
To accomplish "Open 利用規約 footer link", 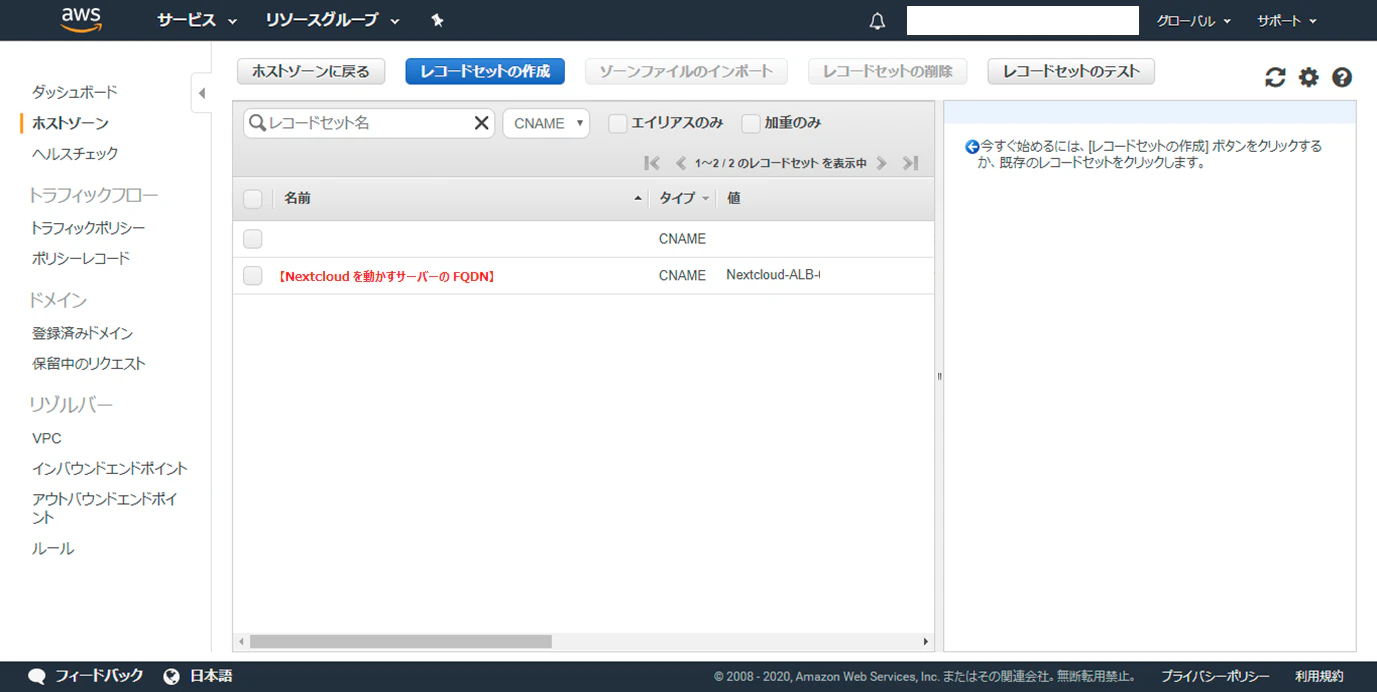I will [x=1319, y=676].
